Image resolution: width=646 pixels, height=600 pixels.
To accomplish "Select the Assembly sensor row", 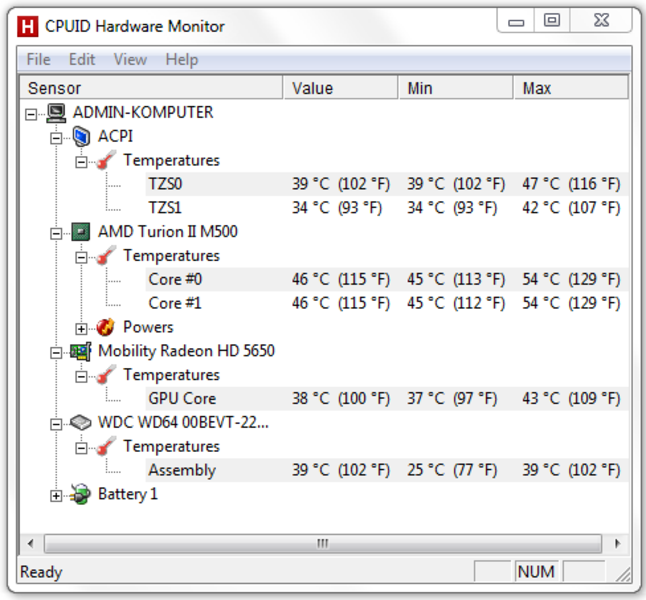I will pos(386,470).
